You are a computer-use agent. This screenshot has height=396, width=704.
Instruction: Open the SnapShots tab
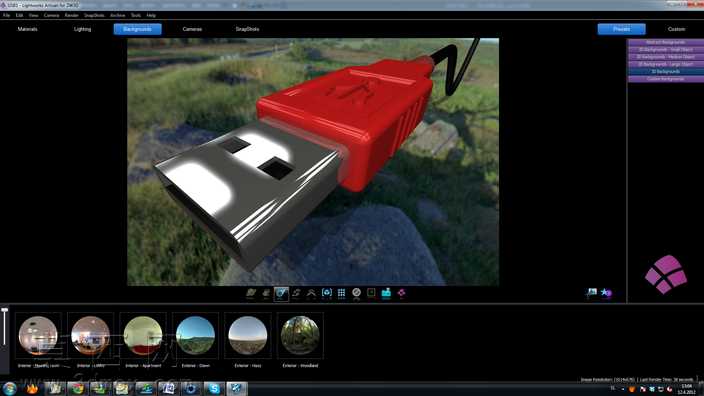[x=247, y=29]
